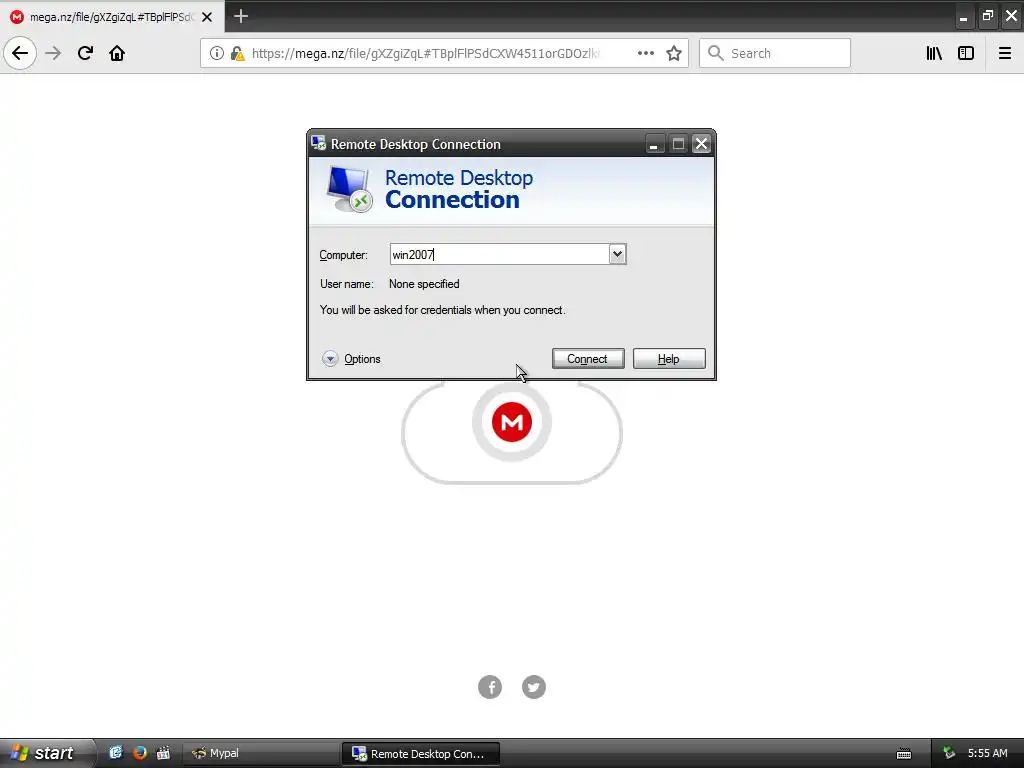The image size is (1024, 768).
Task: Select Remote Desktop Con... taskbar button
Action: (x=421, y=754)
